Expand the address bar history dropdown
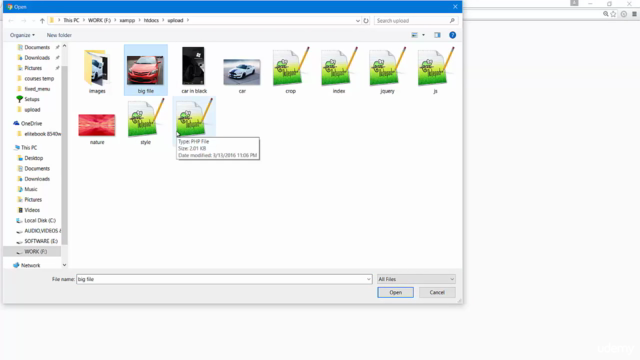Image resolution: width=640 pixels, height=360 pixels. coord(358,20)
